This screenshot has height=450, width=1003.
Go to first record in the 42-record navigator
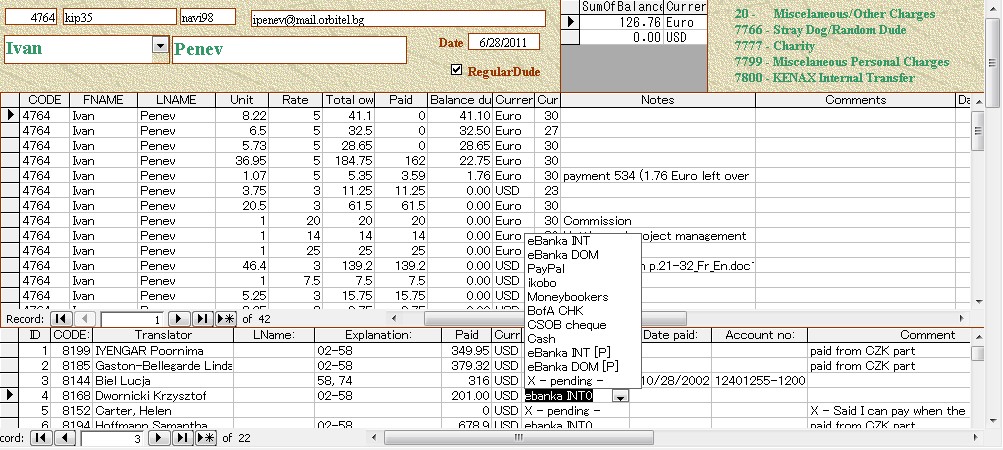tap(61, 319)
